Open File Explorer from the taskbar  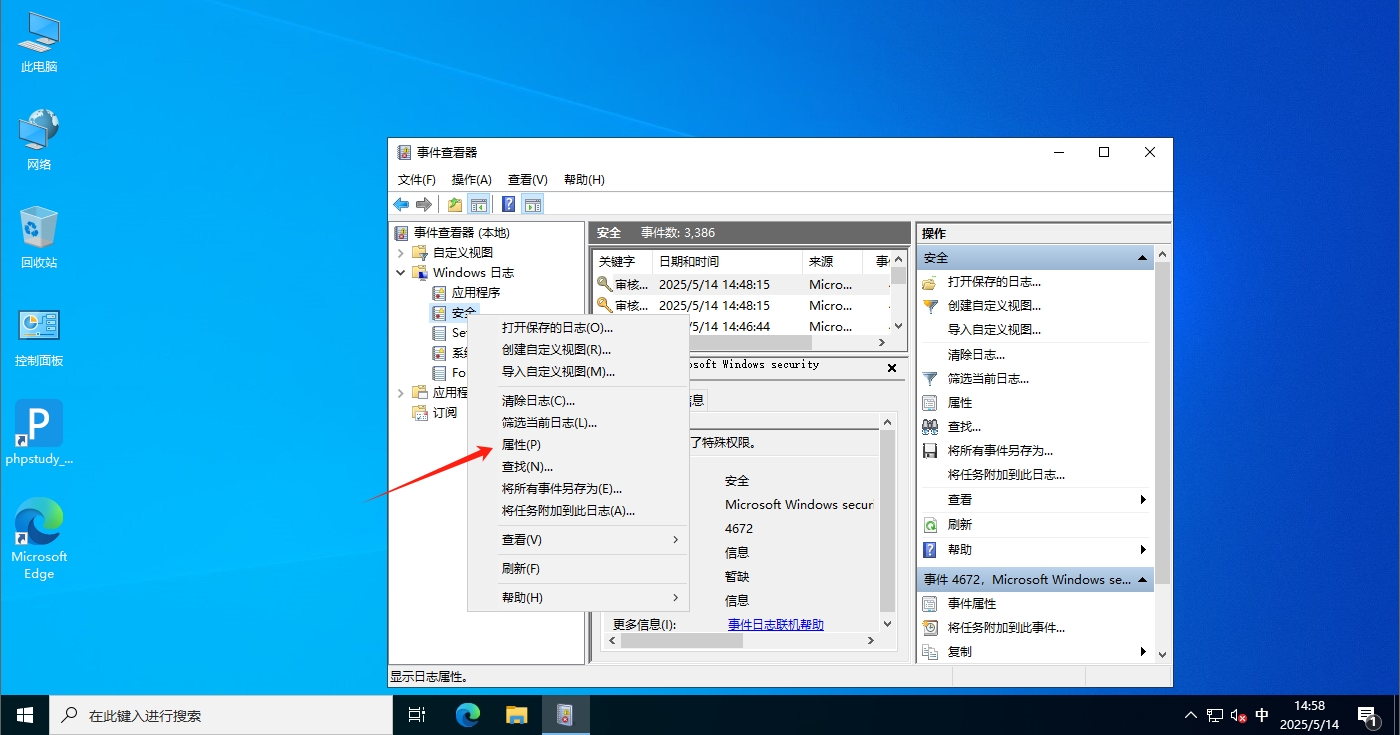click(x=516, y=715)
